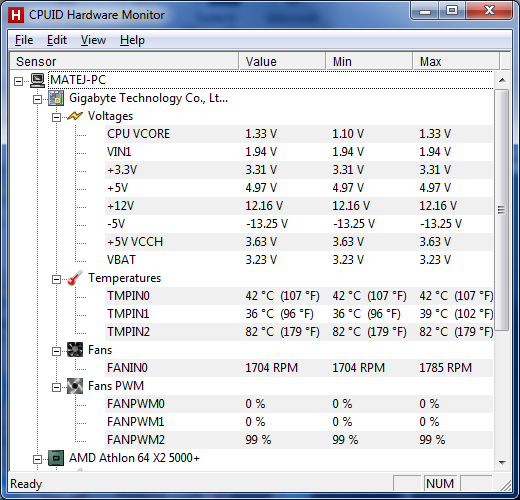The height and width of the screenshot is (500, 520).
Task: Open the File menu
Action: click(24, 40)
